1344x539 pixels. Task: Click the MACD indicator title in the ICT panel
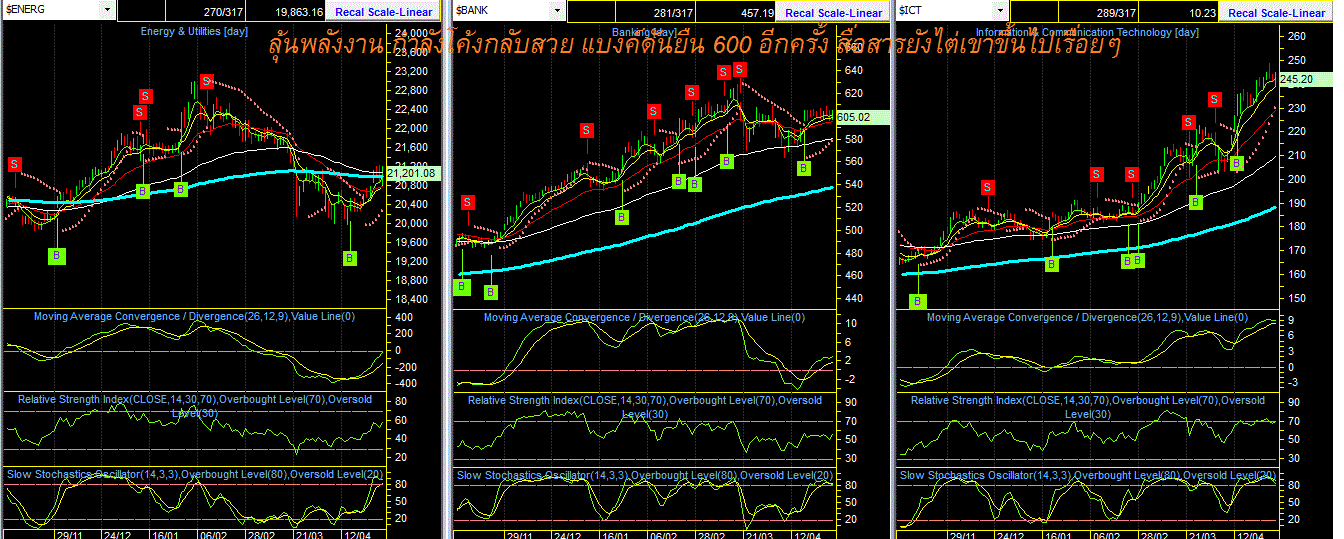point(1087,317)
